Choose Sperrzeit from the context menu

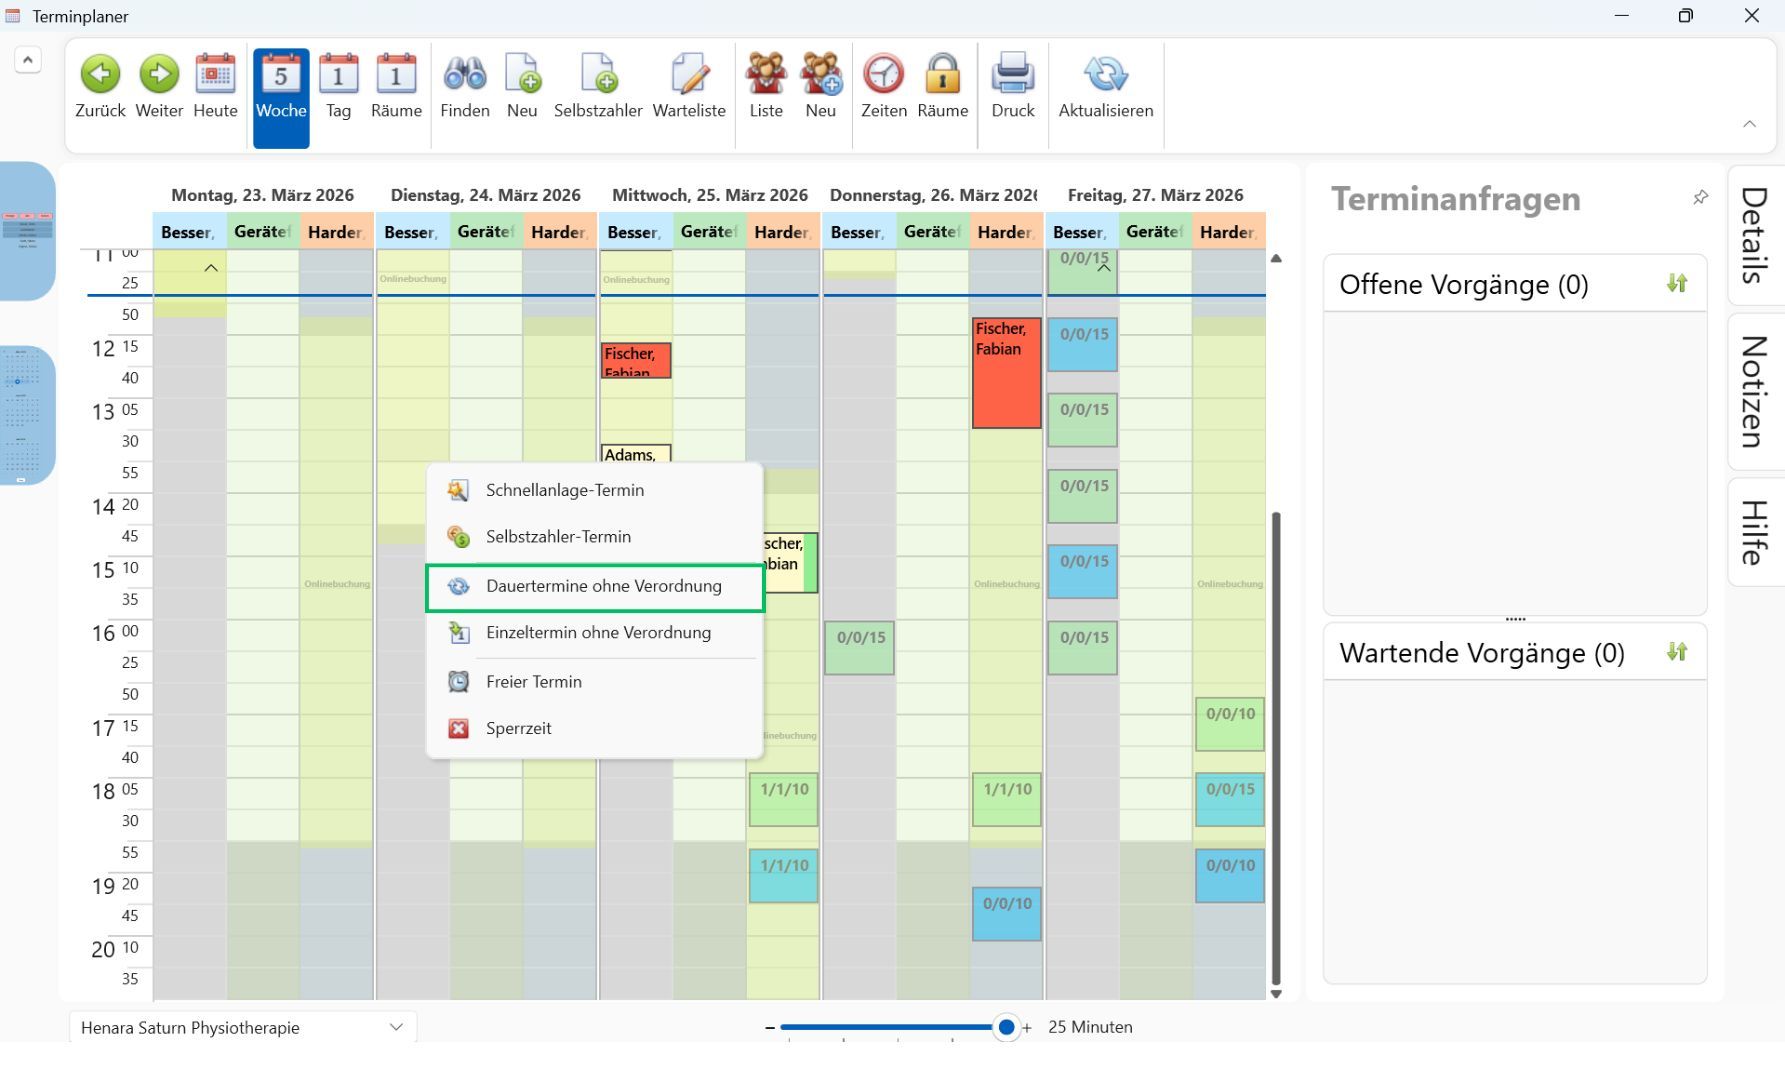pos(595,729)
